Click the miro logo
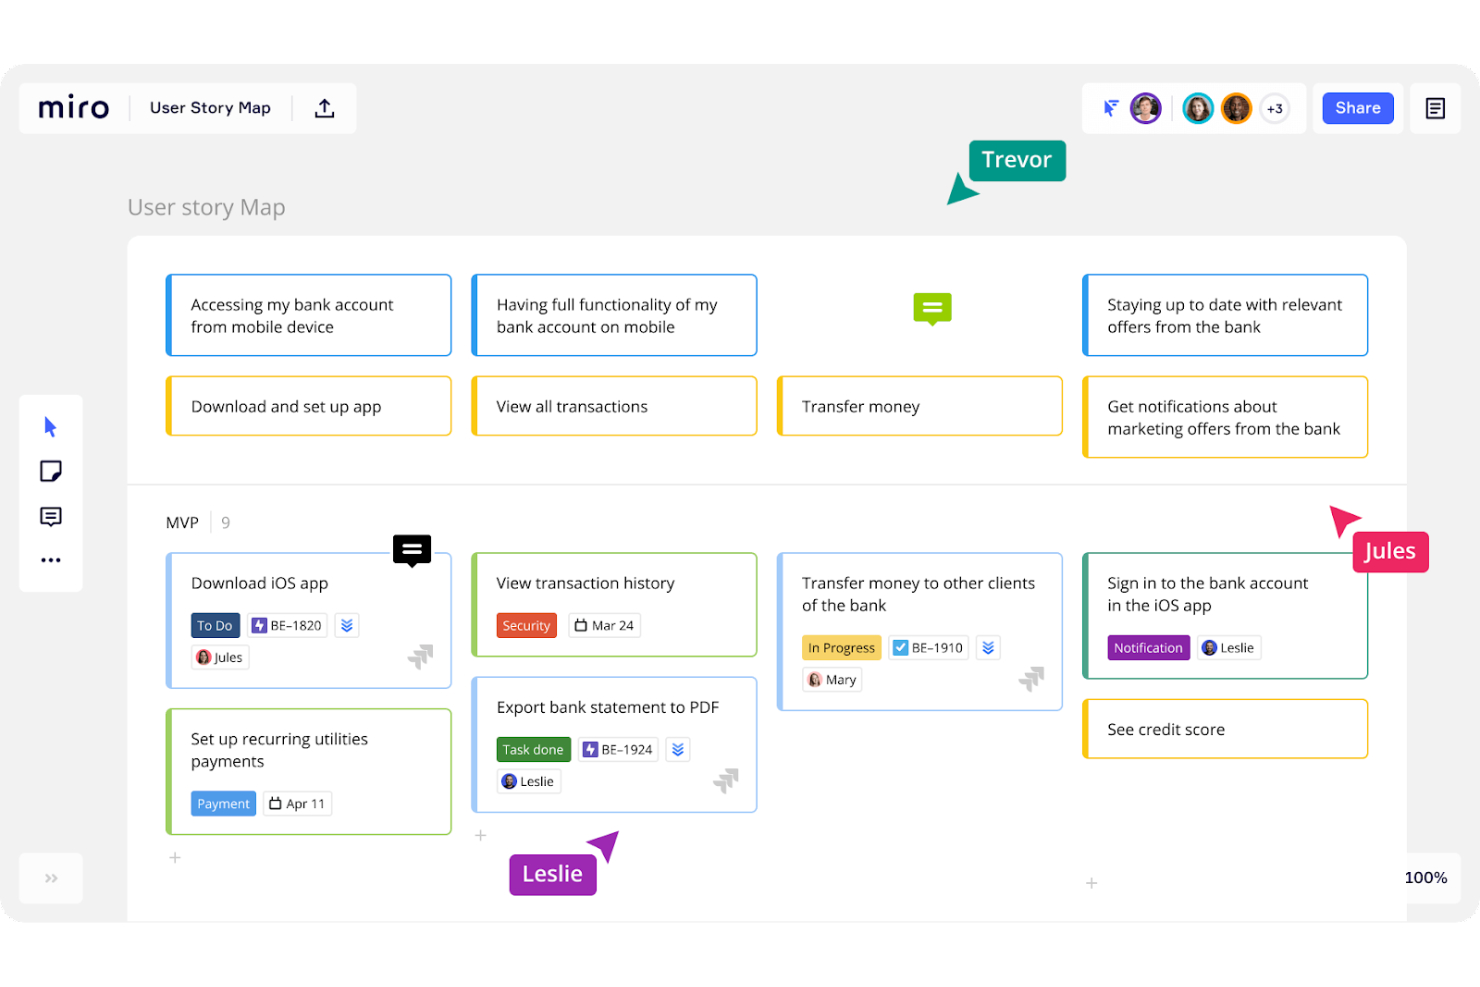This screenshot has width=1480, height=987. point(74,108)
